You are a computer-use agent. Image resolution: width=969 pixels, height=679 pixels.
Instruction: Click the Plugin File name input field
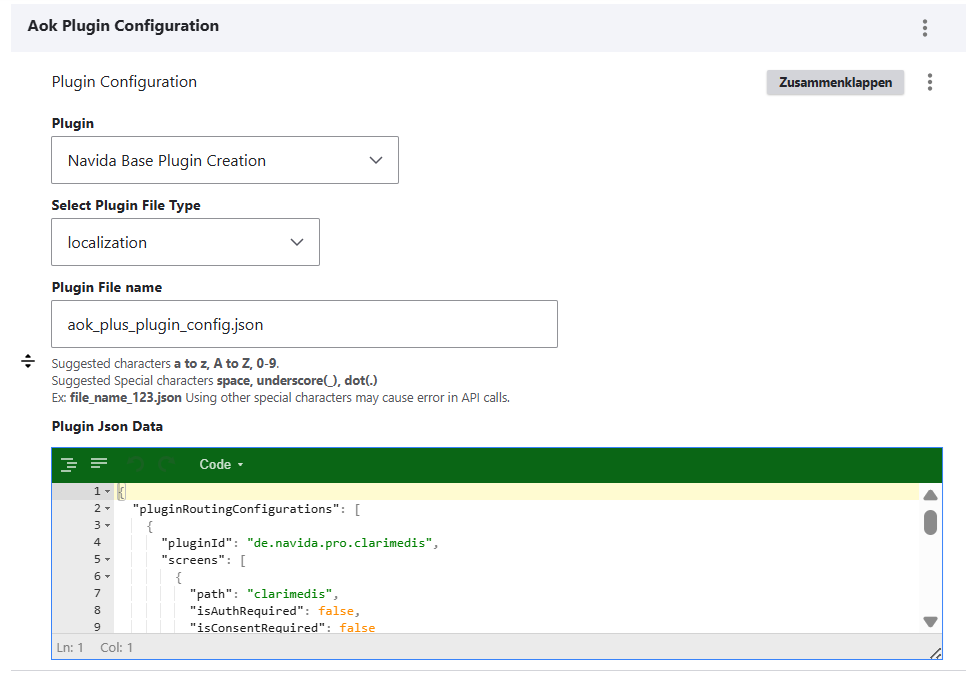click(x=304, y=324)
